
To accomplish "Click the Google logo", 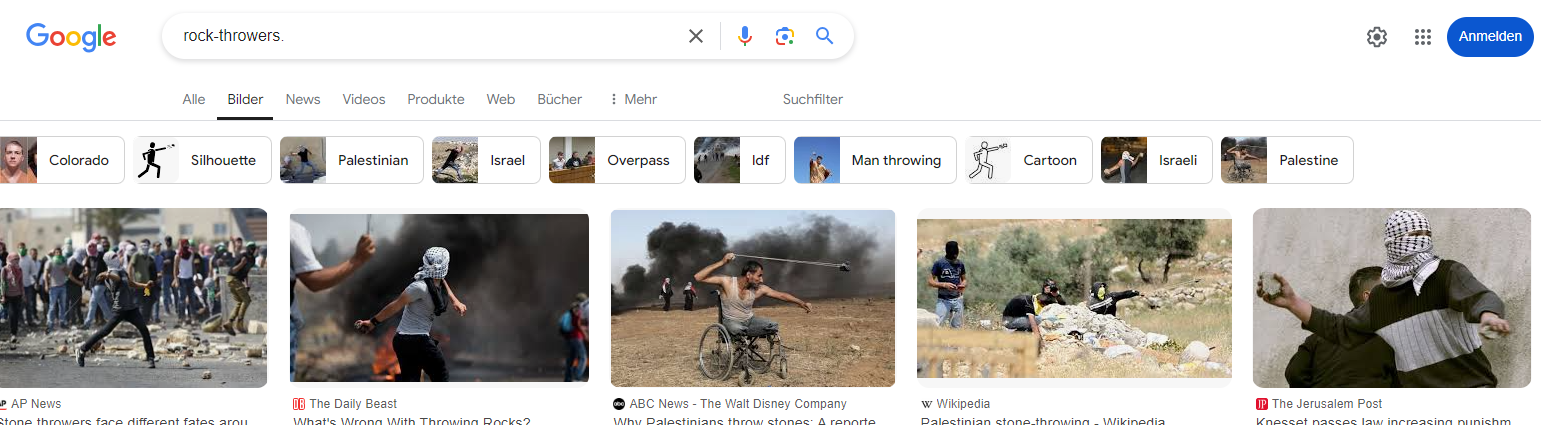I will [x=71, y=37].
